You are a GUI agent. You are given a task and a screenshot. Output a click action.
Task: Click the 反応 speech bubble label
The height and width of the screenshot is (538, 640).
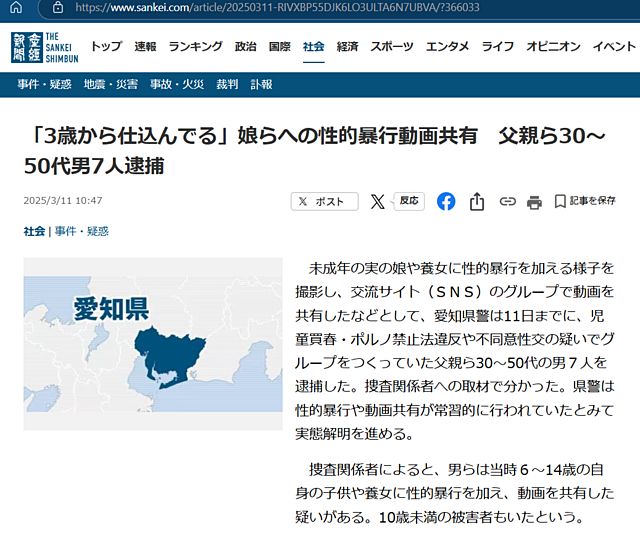pos(409,200)
